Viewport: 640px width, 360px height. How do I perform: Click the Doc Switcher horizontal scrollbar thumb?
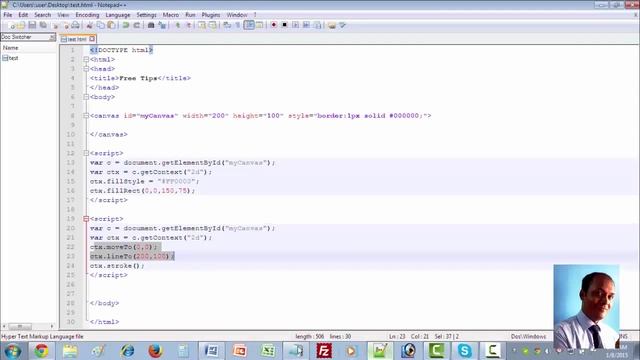click(x=20, y=326)
